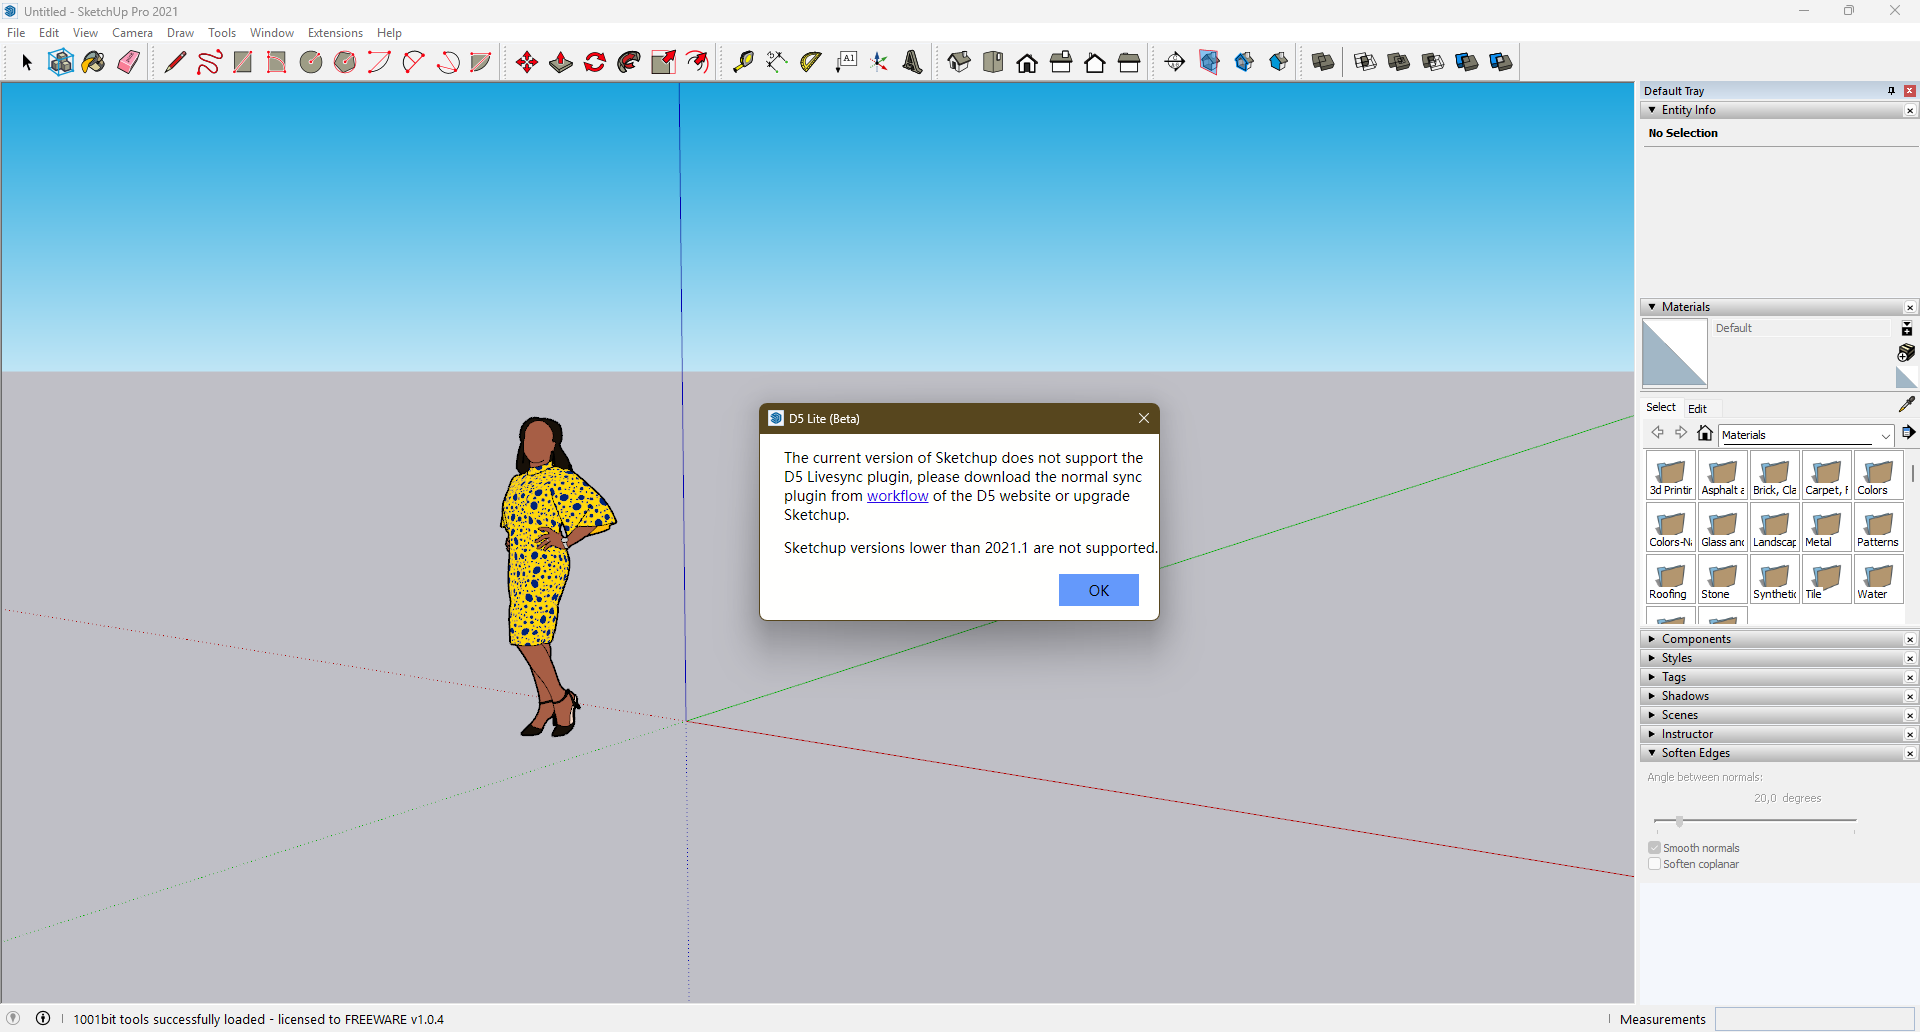Image resolution: width=1920 pixels, height=1032 pixels.
Task: Select the Eraser tool
Action: 129,62
